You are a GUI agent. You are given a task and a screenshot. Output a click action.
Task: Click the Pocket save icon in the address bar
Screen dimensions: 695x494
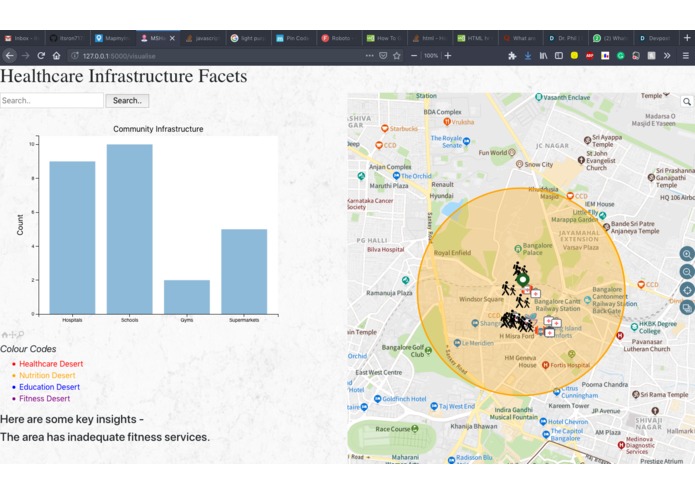383,56
